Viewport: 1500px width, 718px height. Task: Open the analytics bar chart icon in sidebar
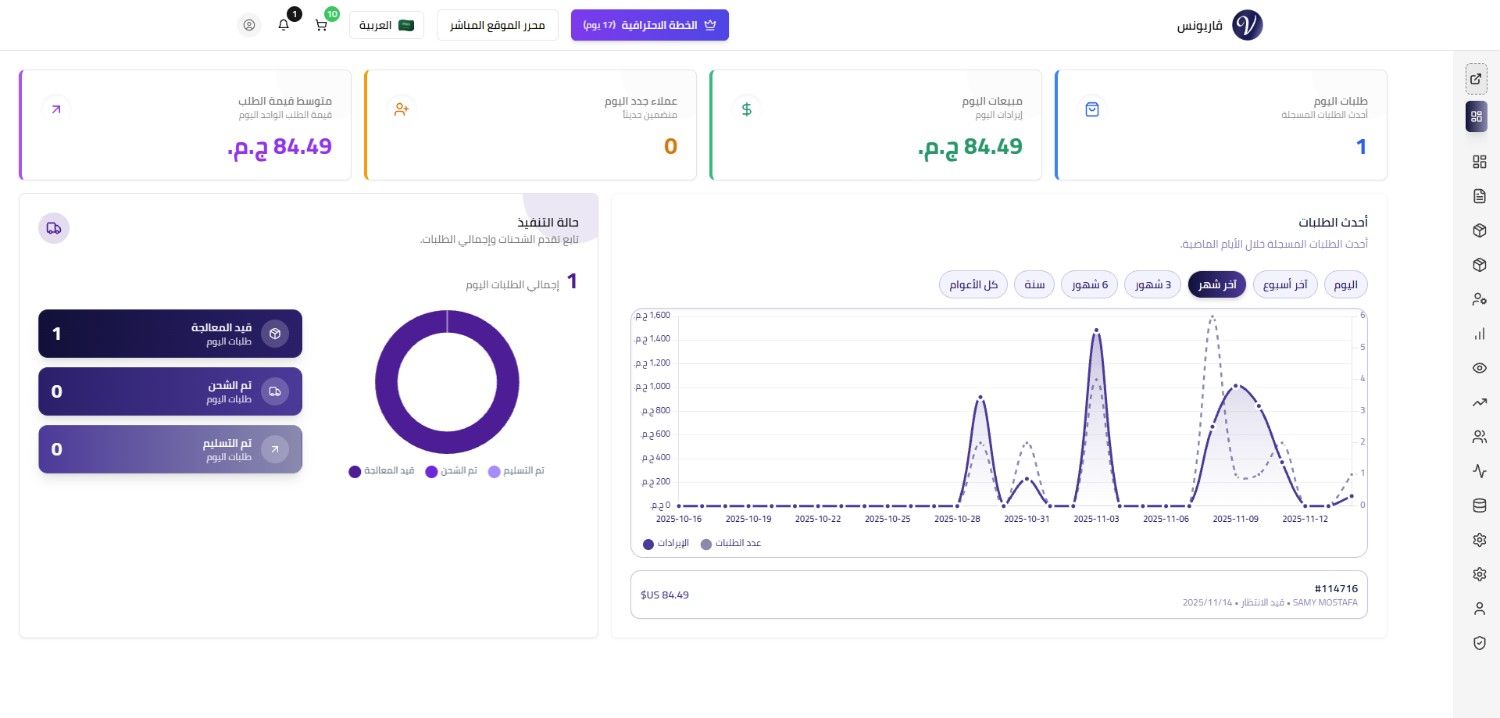tap(1478, 333)
